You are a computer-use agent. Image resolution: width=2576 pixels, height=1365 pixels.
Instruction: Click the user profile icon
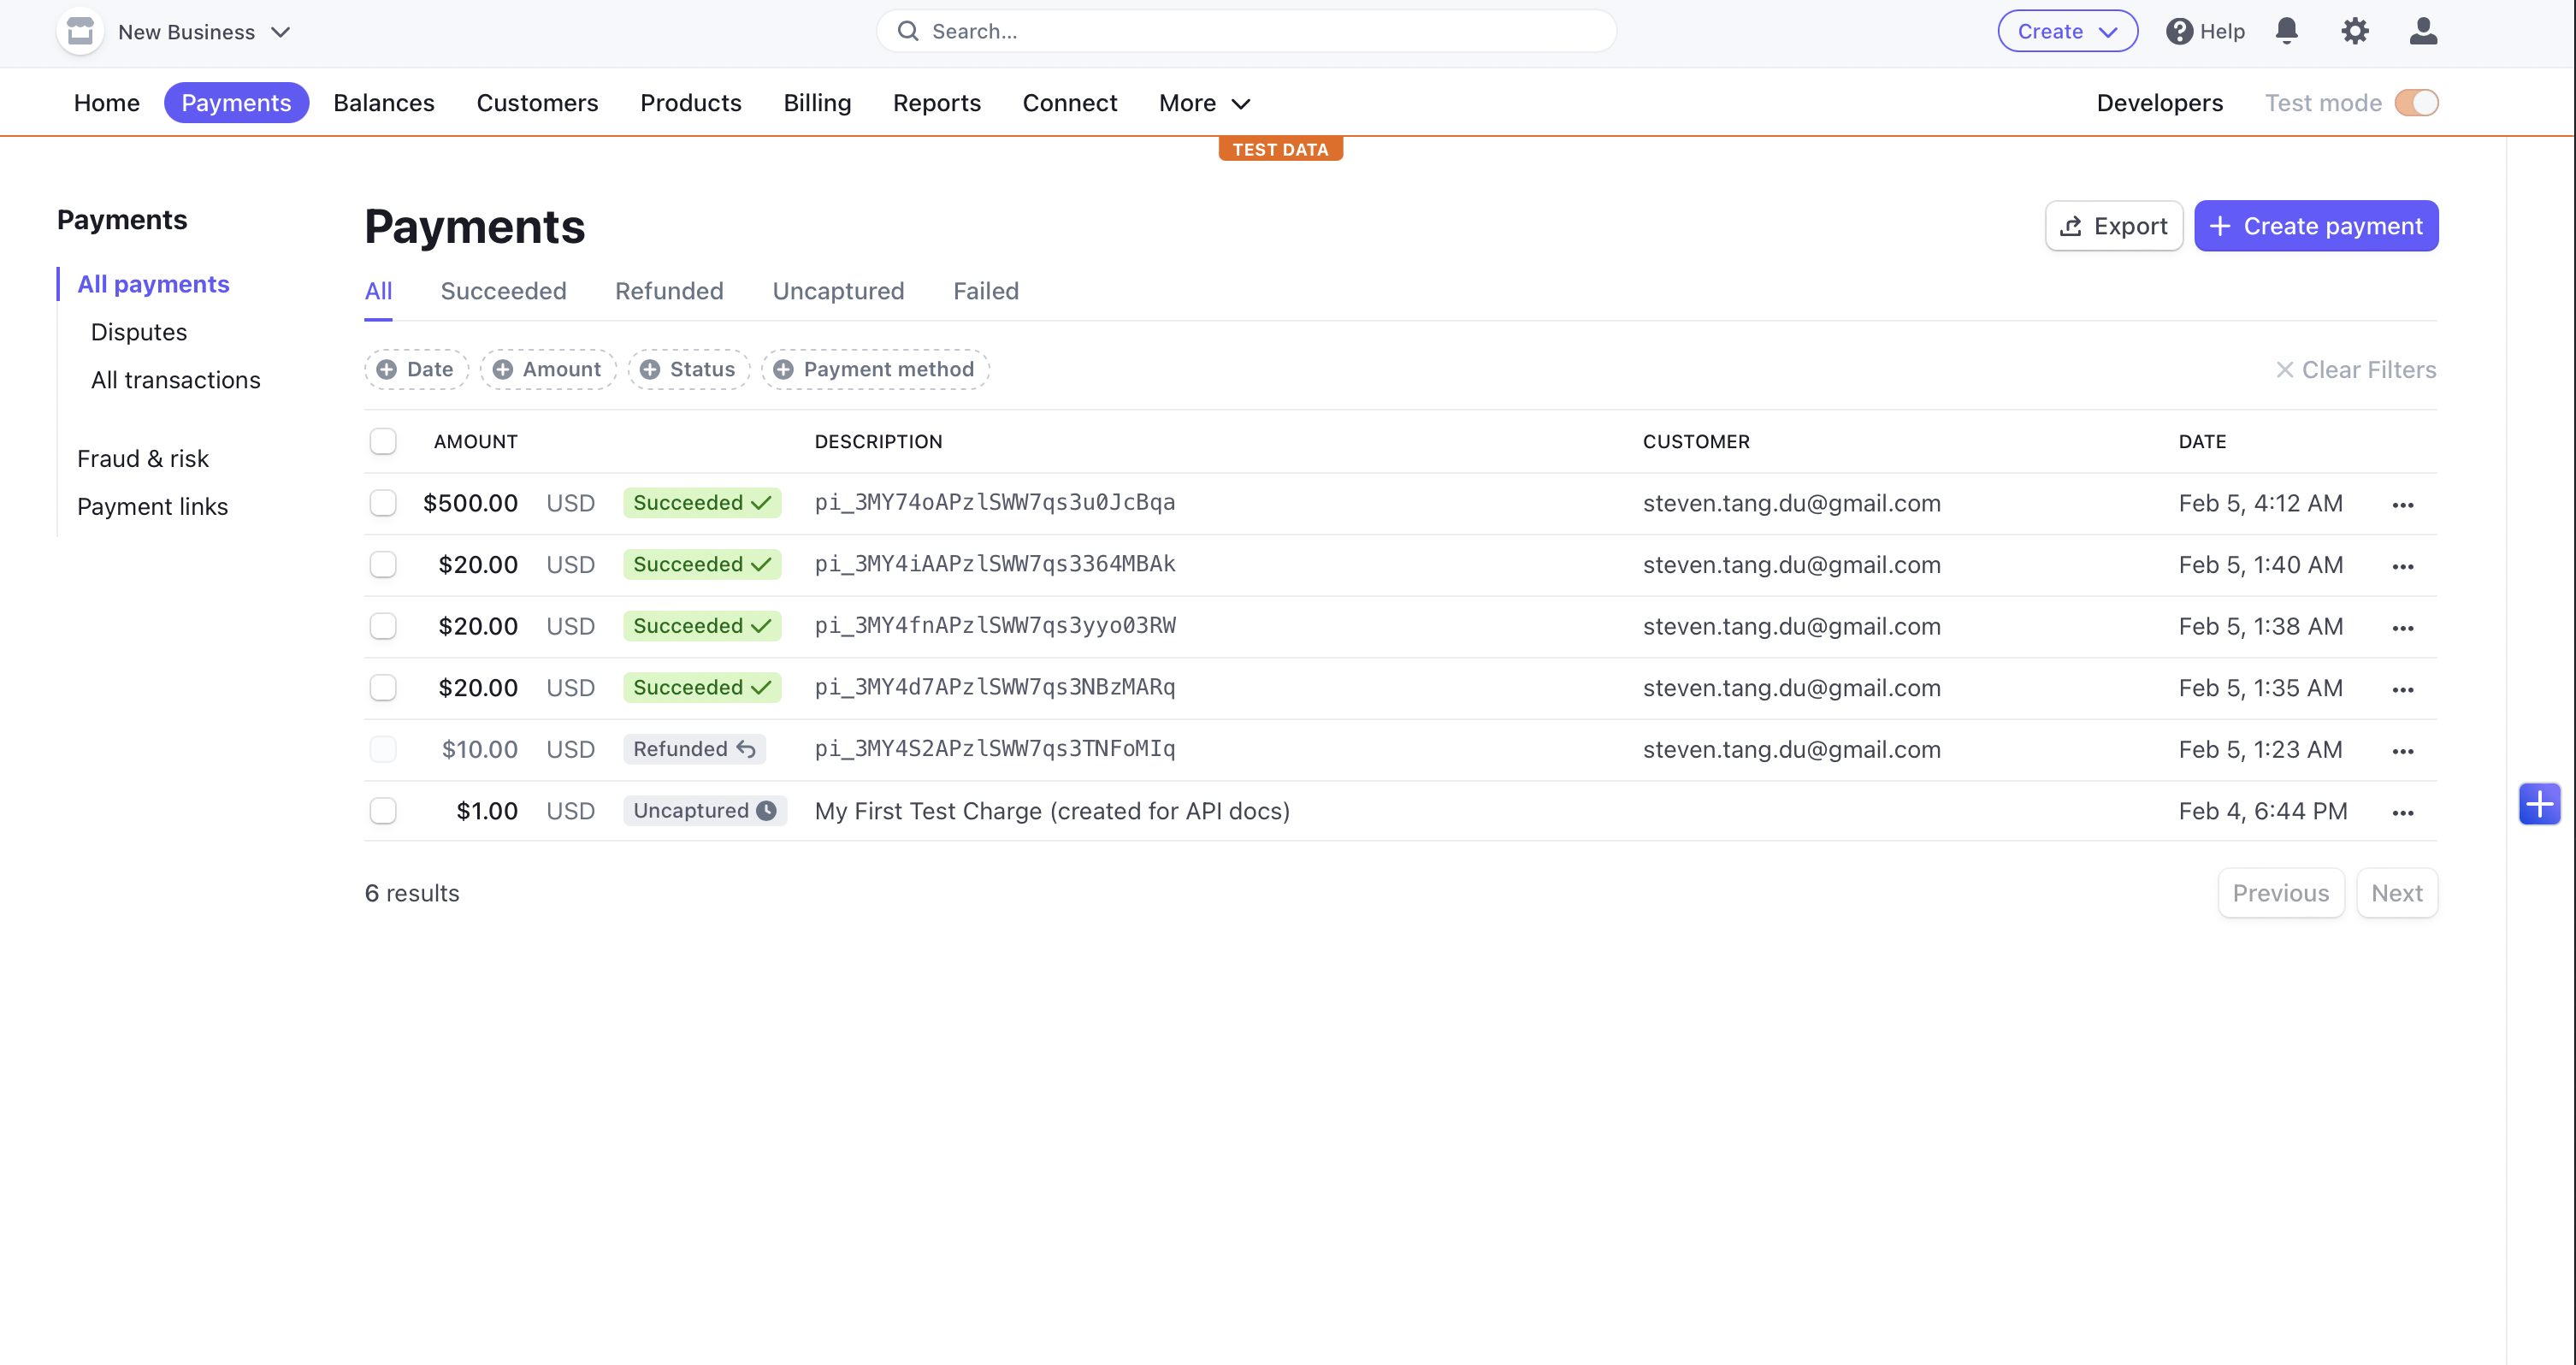2422,31
